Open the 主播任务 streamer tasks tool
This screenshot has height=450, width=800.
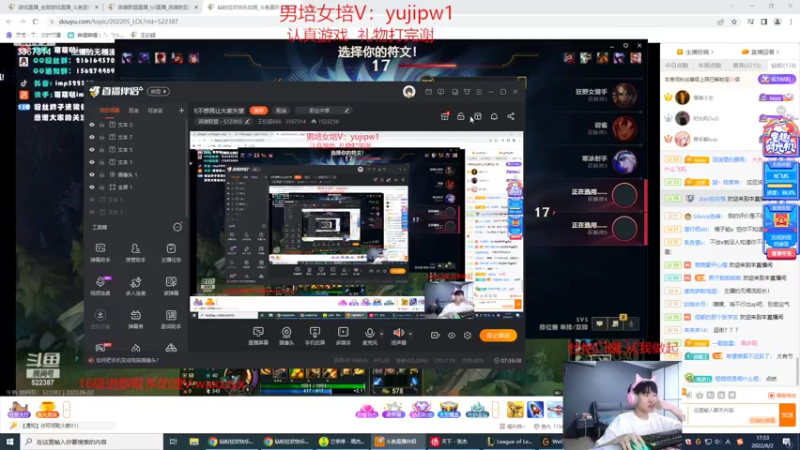171,252
